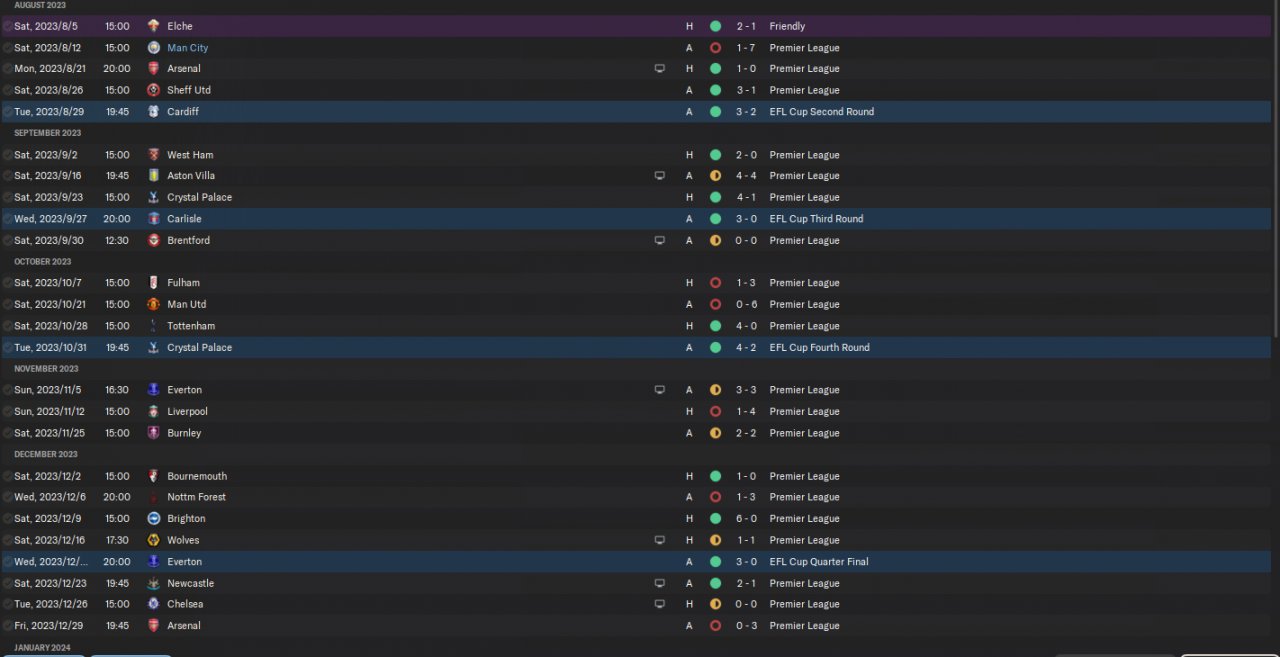Click EFL Cup Quarter Final competition text
Screen dimensions: 1280x657
pyautogui.click(x=818, y=562)
